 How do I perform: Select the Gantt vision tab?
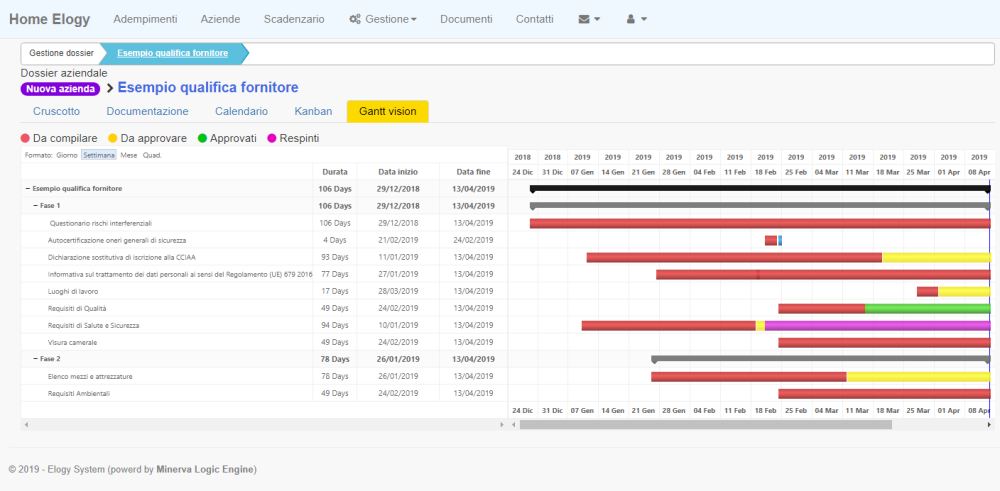[387, 111]
